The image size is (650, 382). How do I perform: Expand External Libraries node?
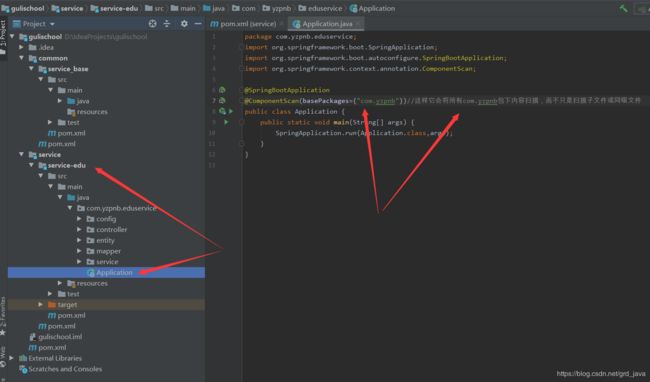click(12, 358)
